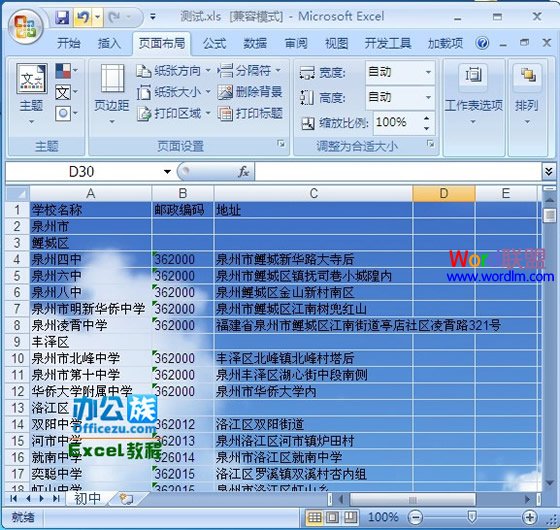Click the Insert Worksheet tab icon
The width and height of the screenshot is (560, 530).
point(126,499)
